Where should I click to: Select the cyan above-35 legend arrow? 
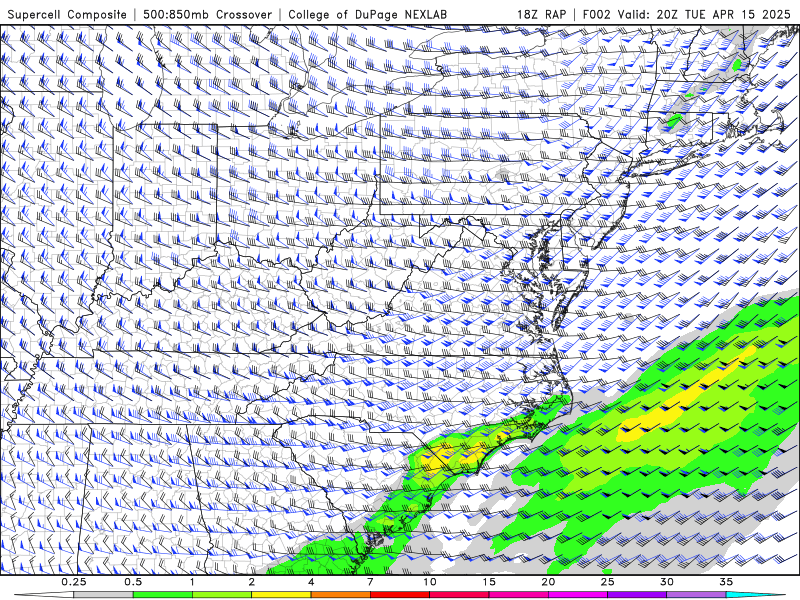pyautogui.click(x=756, y=595)
